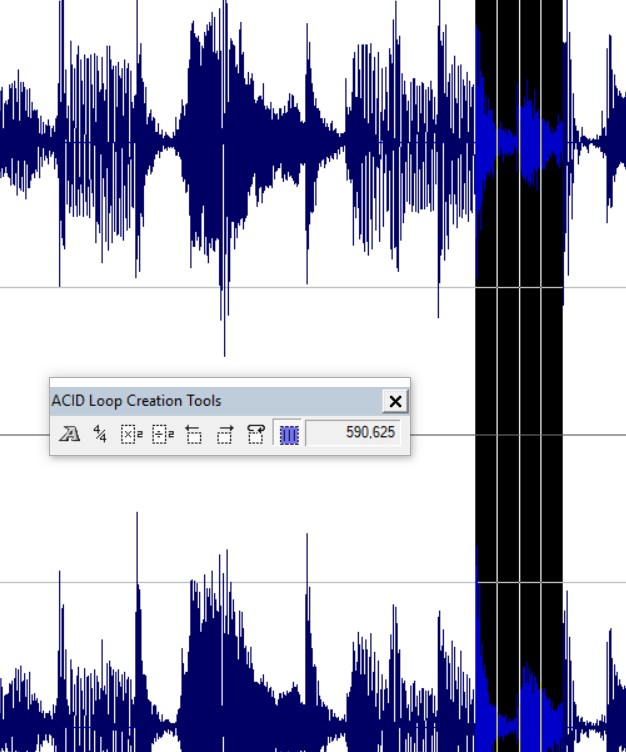
Task: Halve the selection with the ÷2 icon
Action: (162, 434)
